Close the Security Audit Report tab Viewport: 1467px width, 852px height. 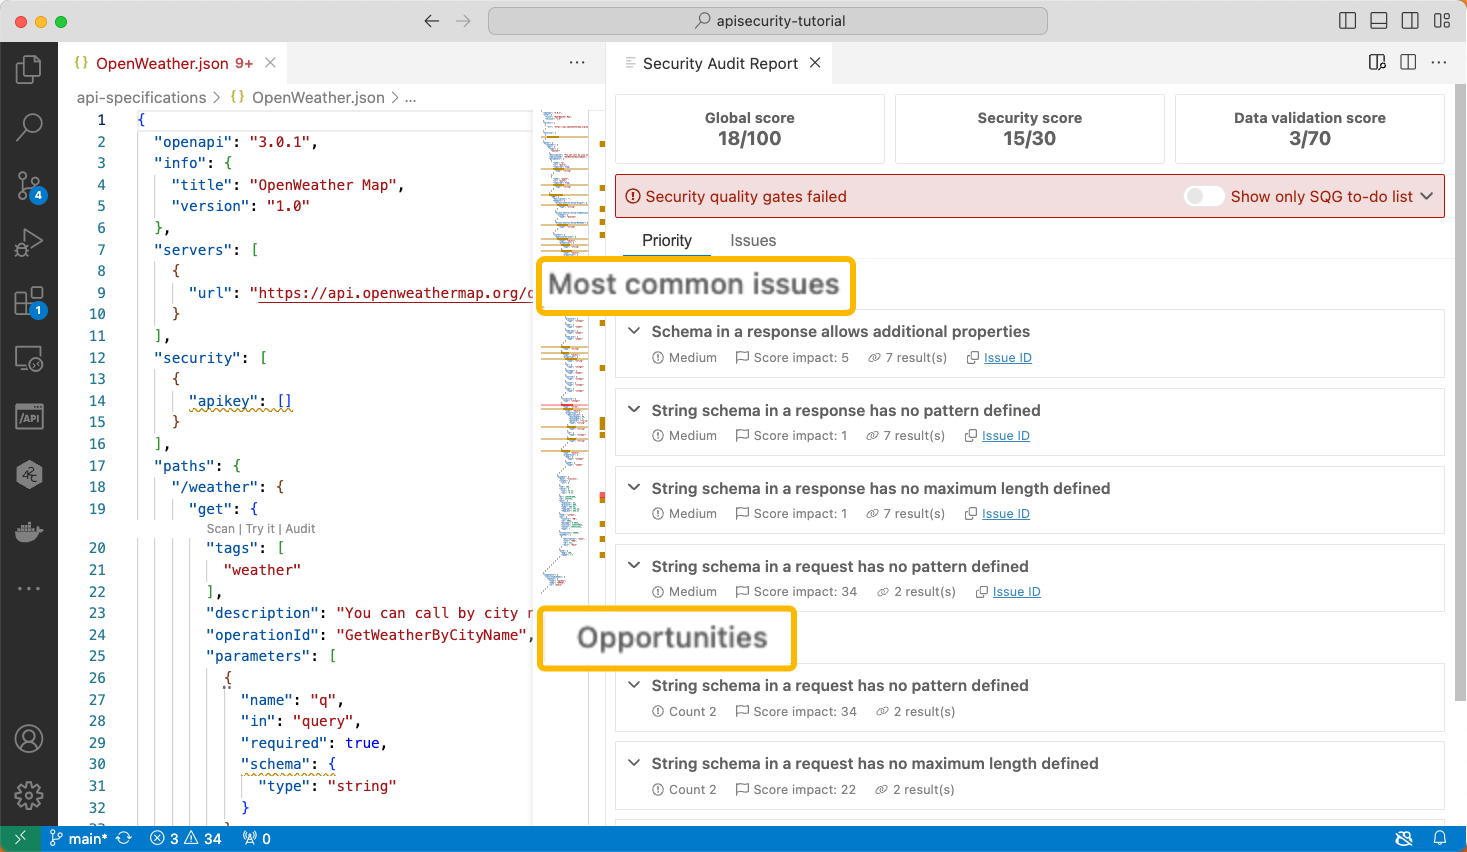(815, 63)
